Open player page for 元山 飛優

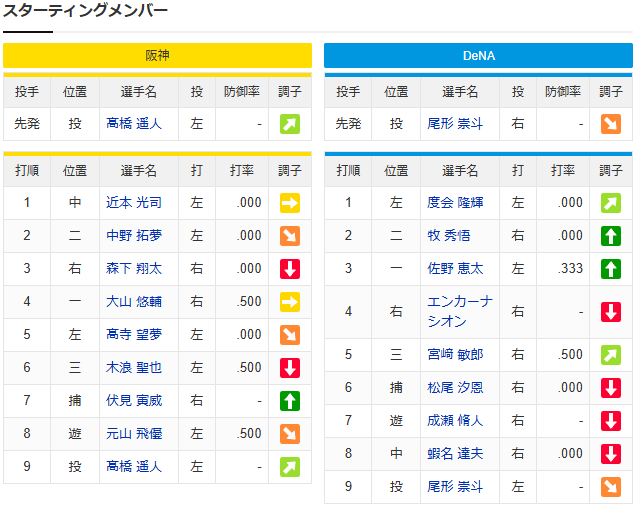134,433
